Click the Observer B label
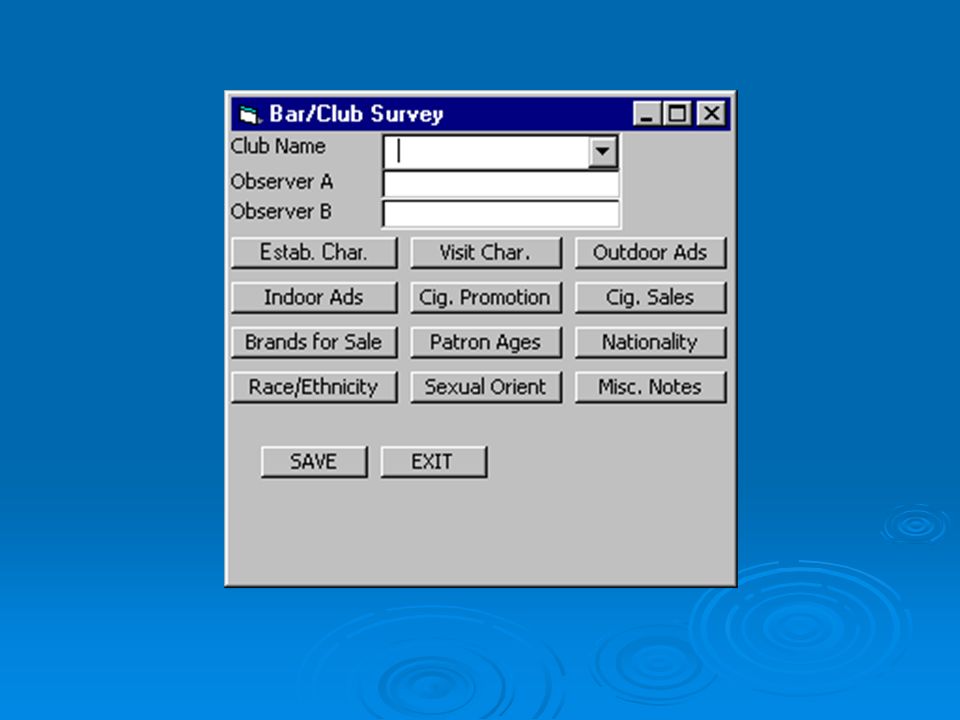 pyautogui.click(x=281, y=212)
